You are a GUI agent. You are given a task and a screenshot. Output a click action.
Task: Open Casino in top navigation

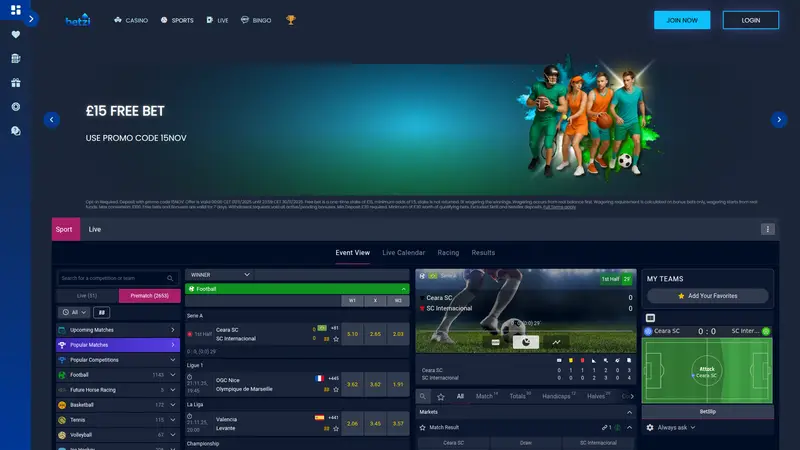[131, 20]
